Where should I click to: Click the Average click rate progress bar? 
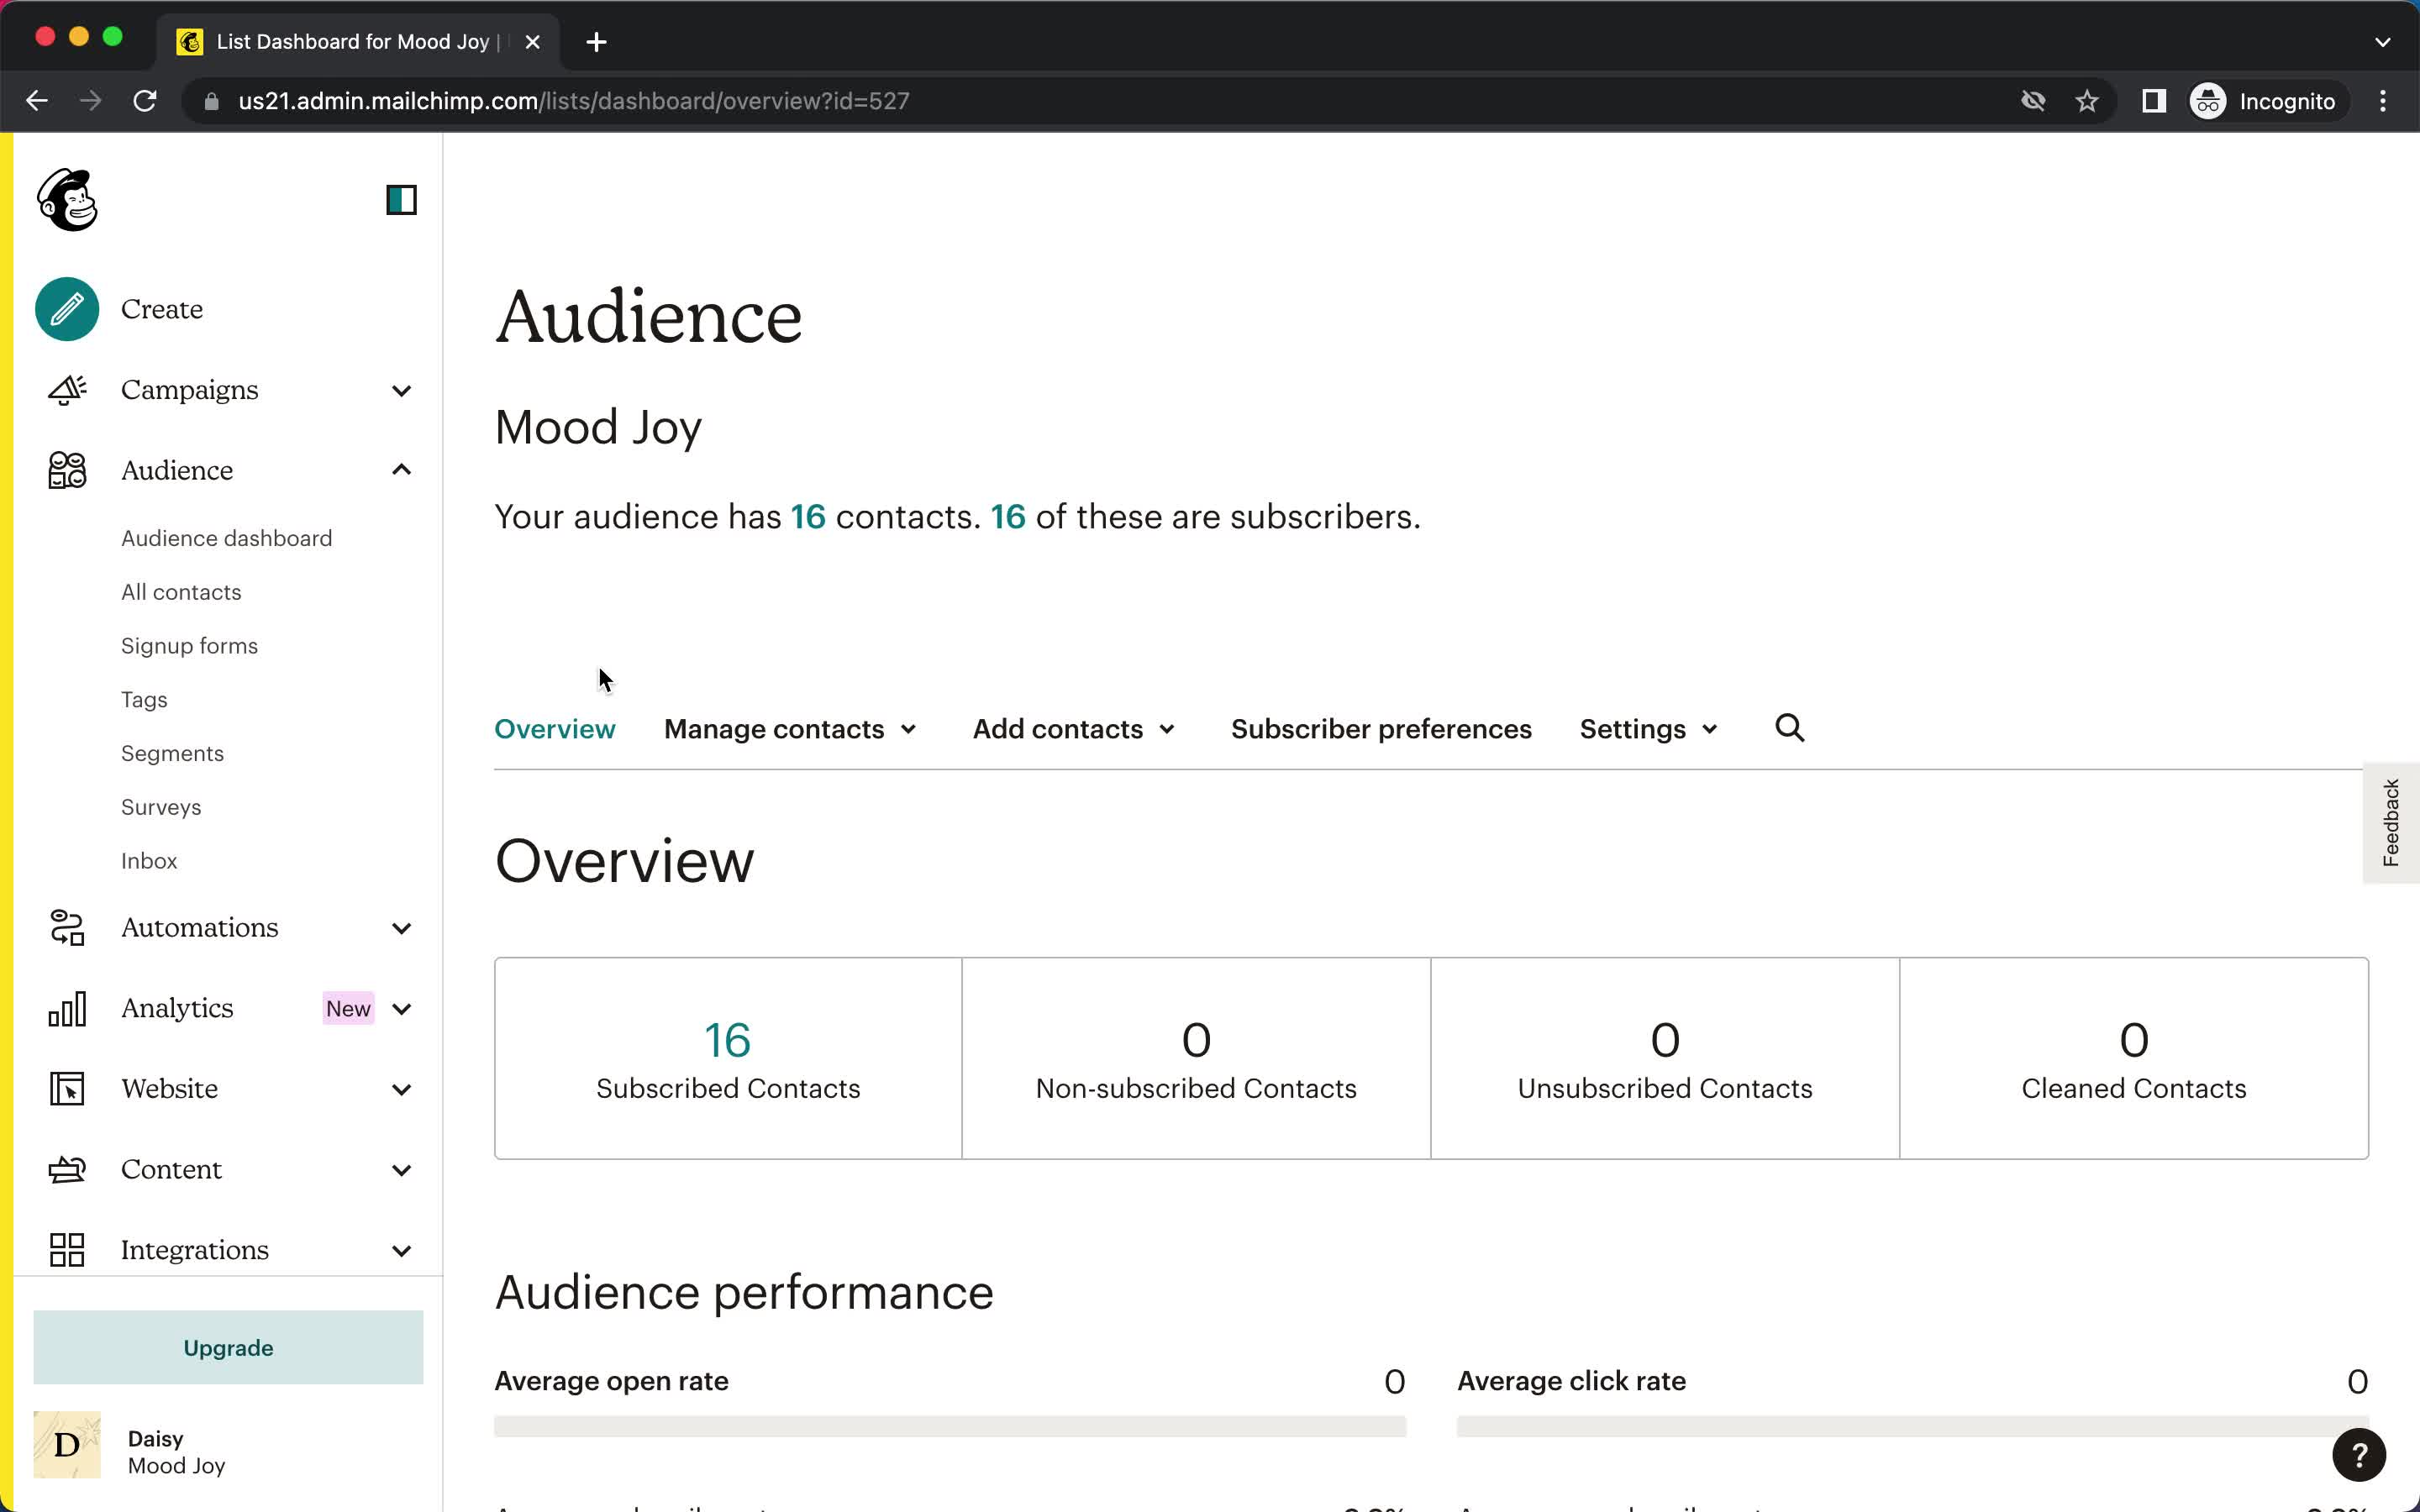1912,1426
